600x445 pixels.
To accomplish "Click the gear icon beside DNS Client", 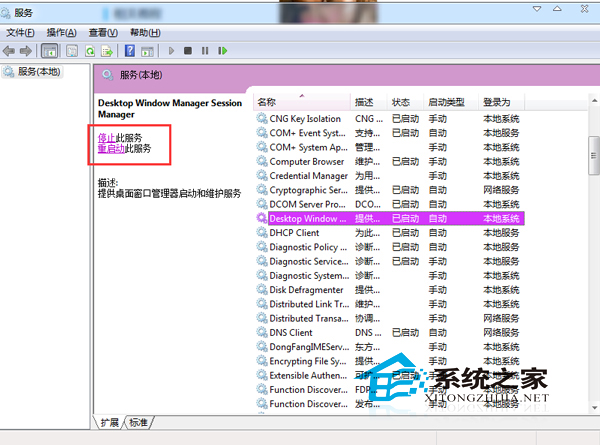I will 262,332.
